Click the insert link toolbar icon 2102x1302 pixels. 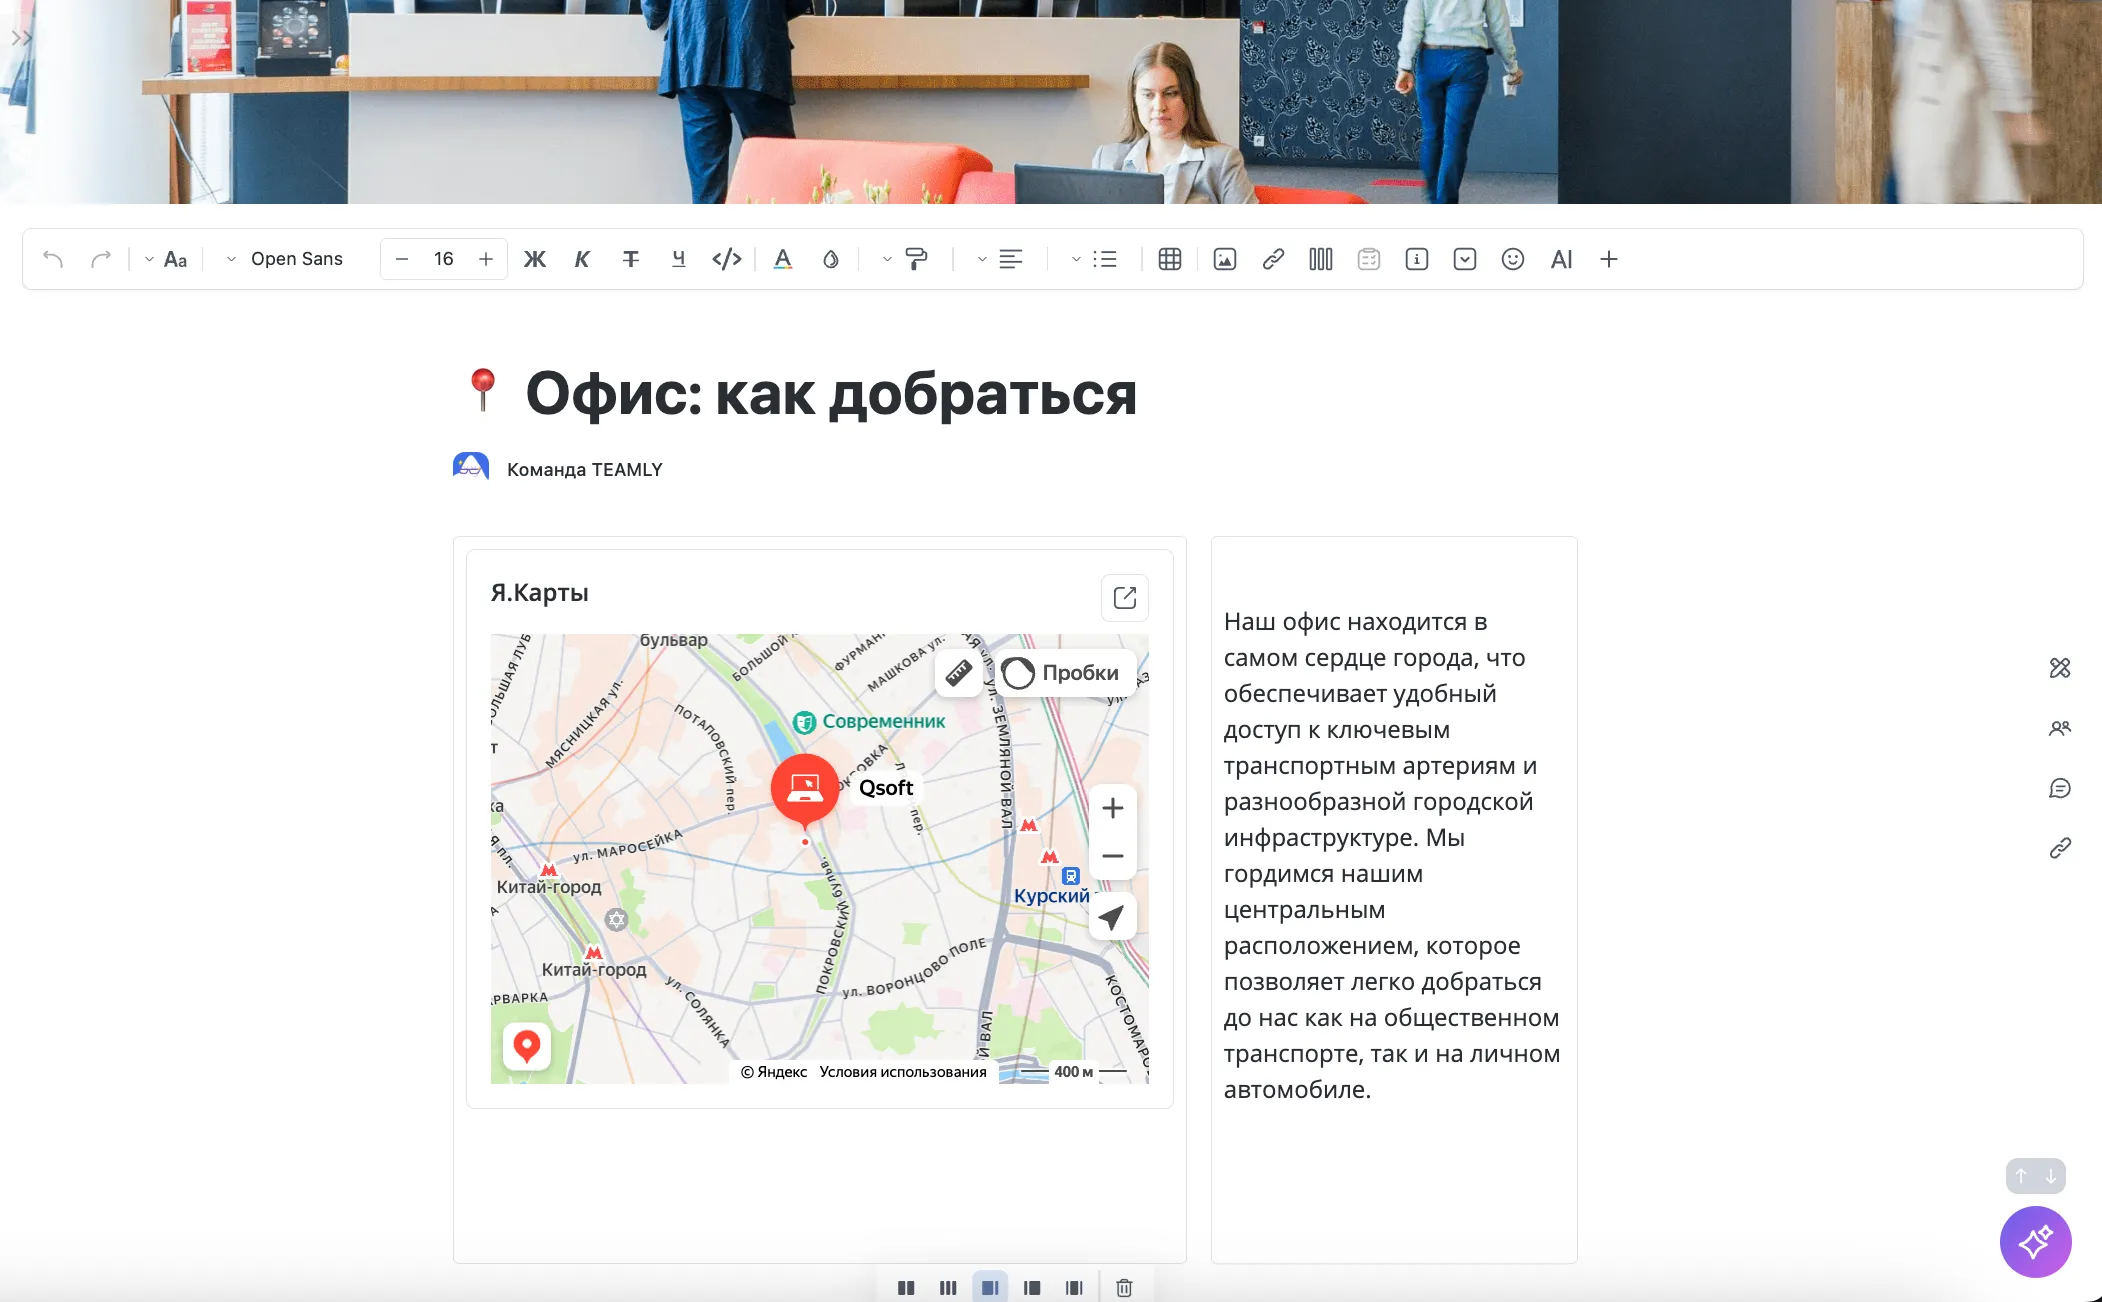[1272, 260]
